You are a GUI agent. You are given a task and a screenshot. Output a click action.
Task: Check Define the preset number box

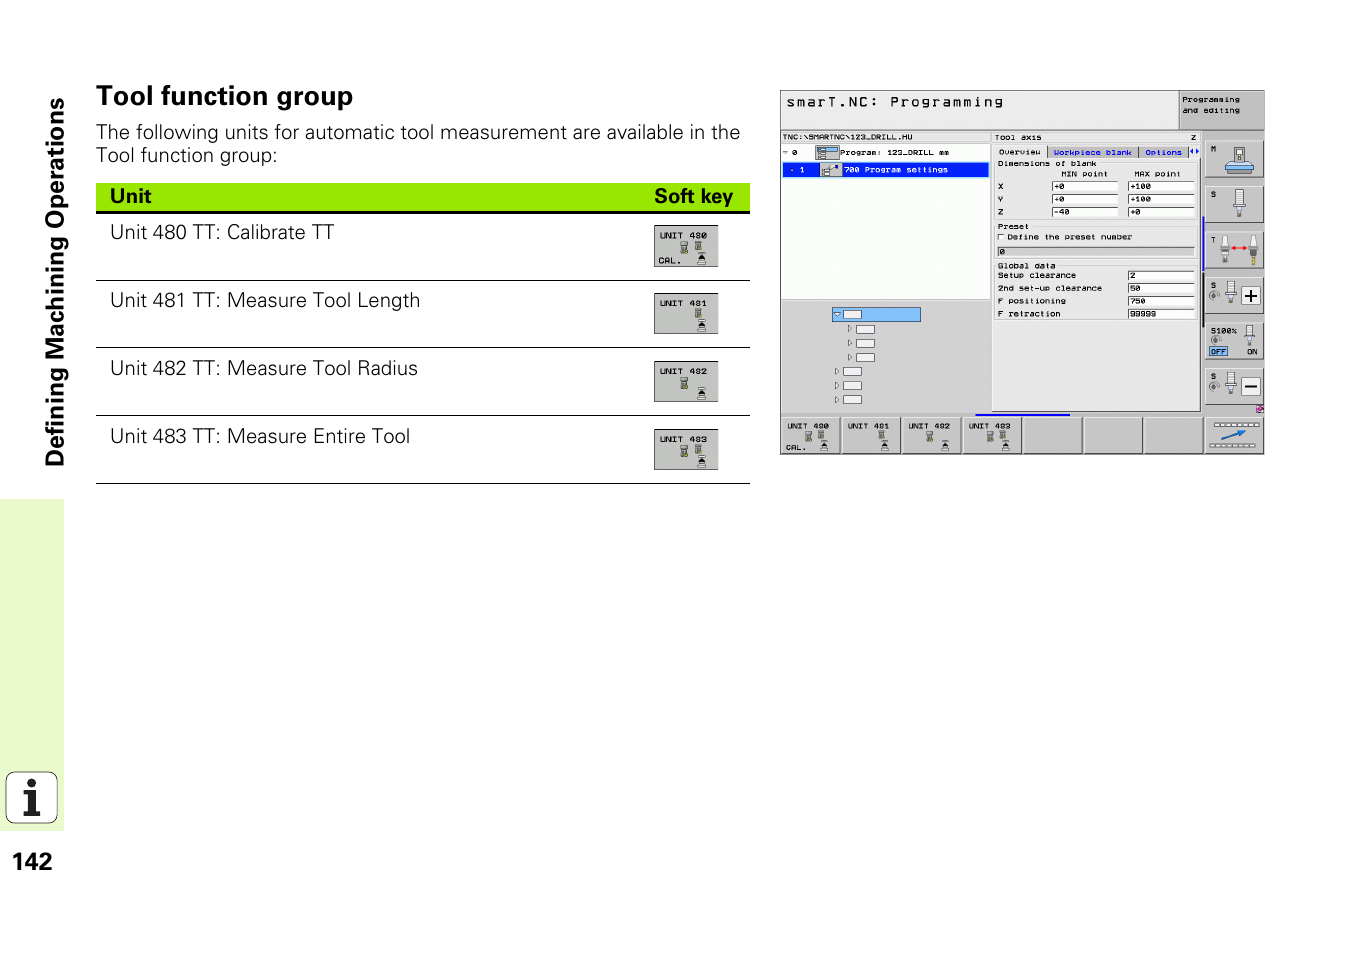(x=1001, y=238)
